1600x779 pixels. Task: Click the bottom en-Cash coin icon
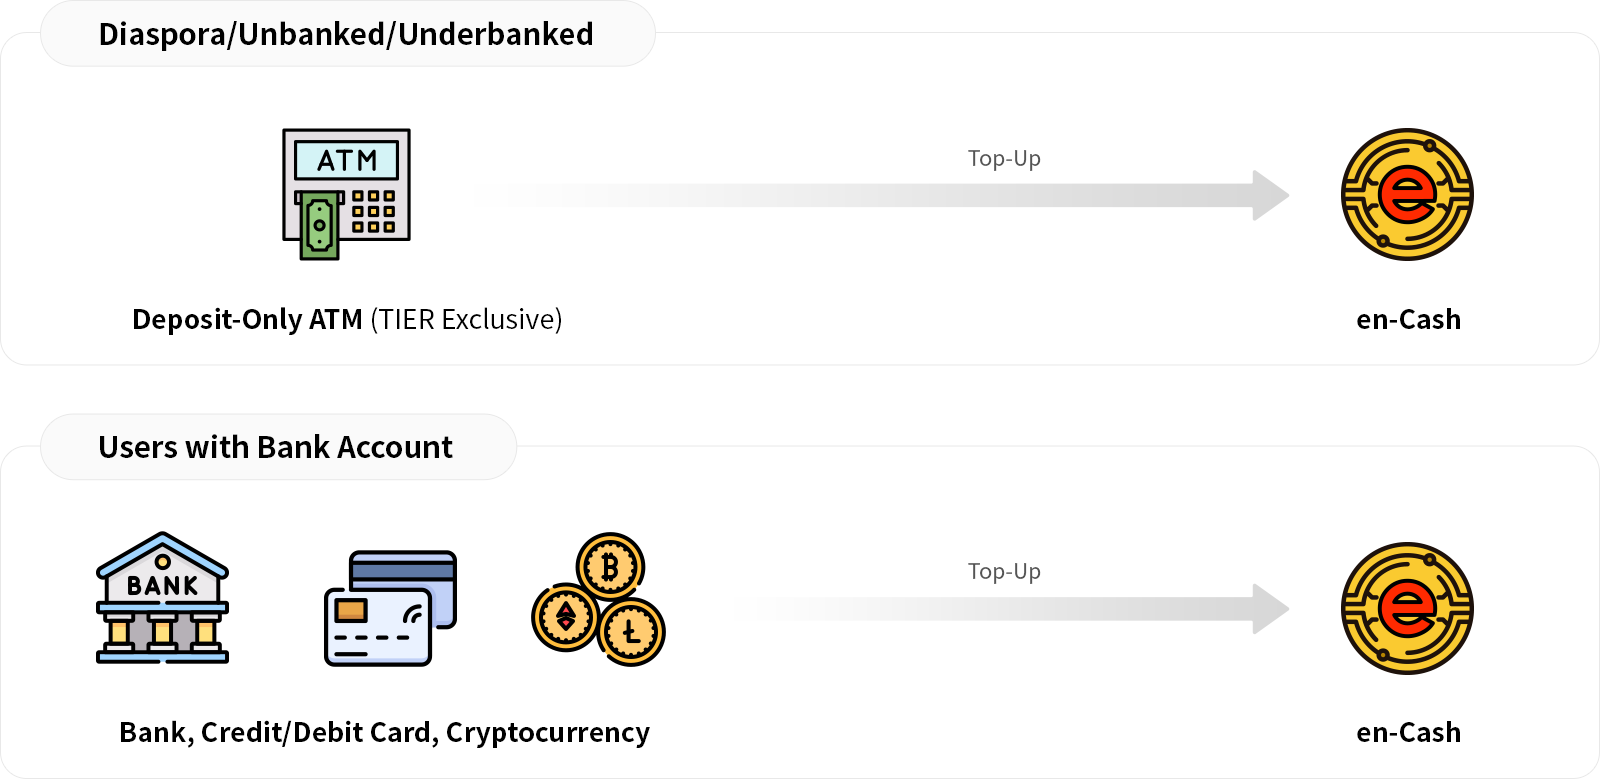coord(1407,608)
